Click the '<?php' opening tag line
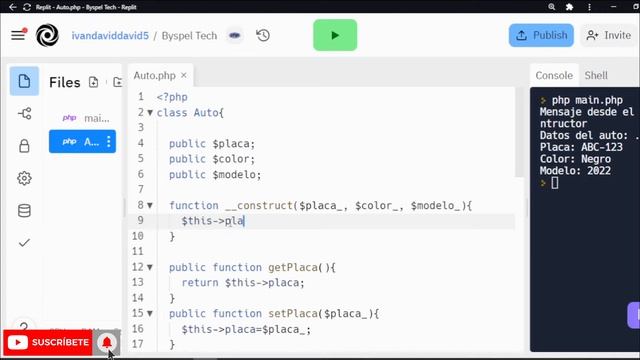The image size is (640, 360). 172,97
